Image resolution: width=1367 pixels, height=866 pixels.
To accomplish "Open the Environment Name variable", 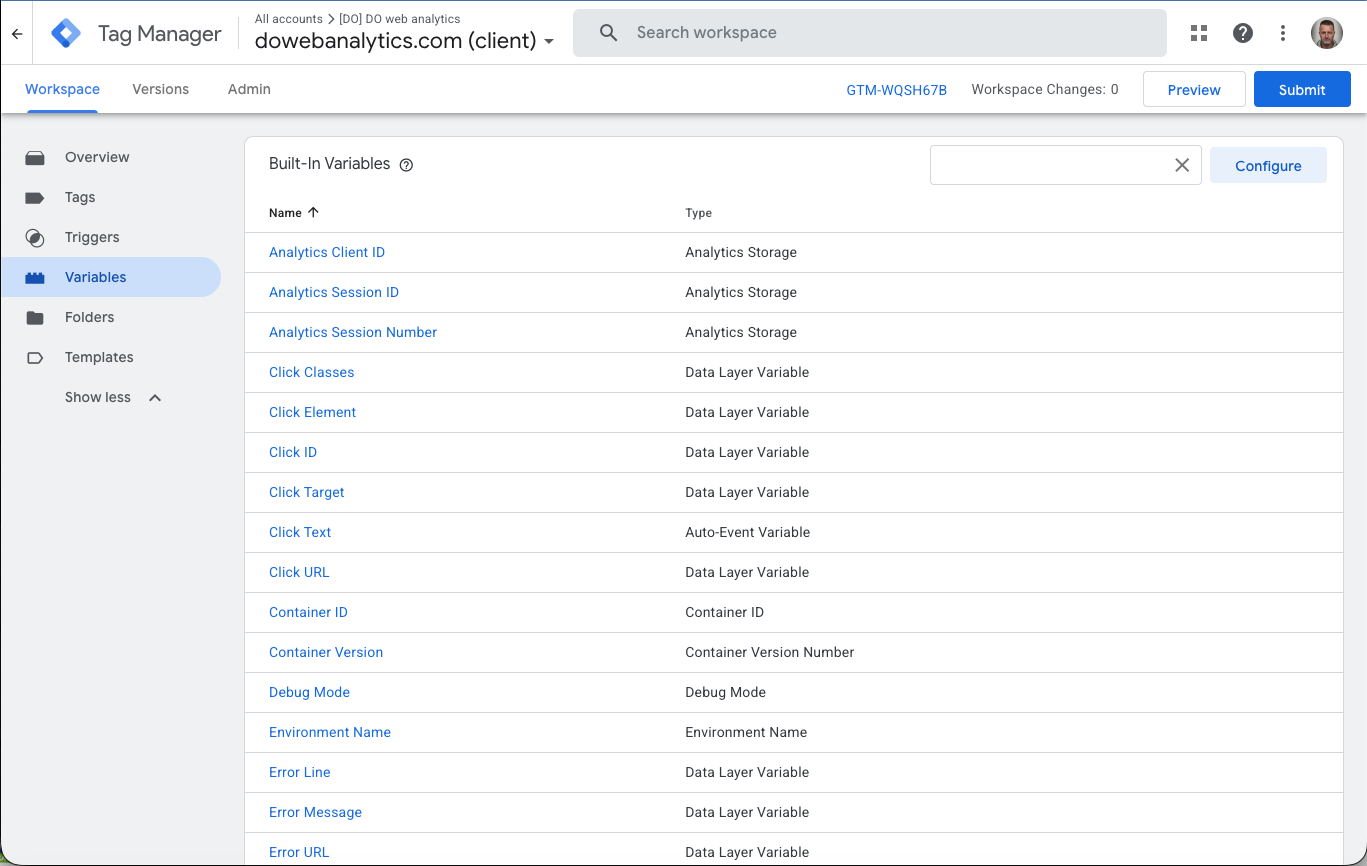I will pos(330,732).
